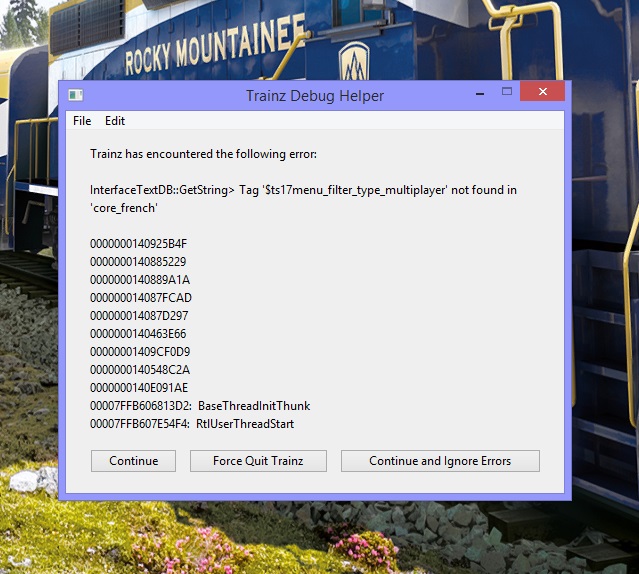Select address 0000000140885229
This screenshot has height=574, width=639.
(138, 262)
